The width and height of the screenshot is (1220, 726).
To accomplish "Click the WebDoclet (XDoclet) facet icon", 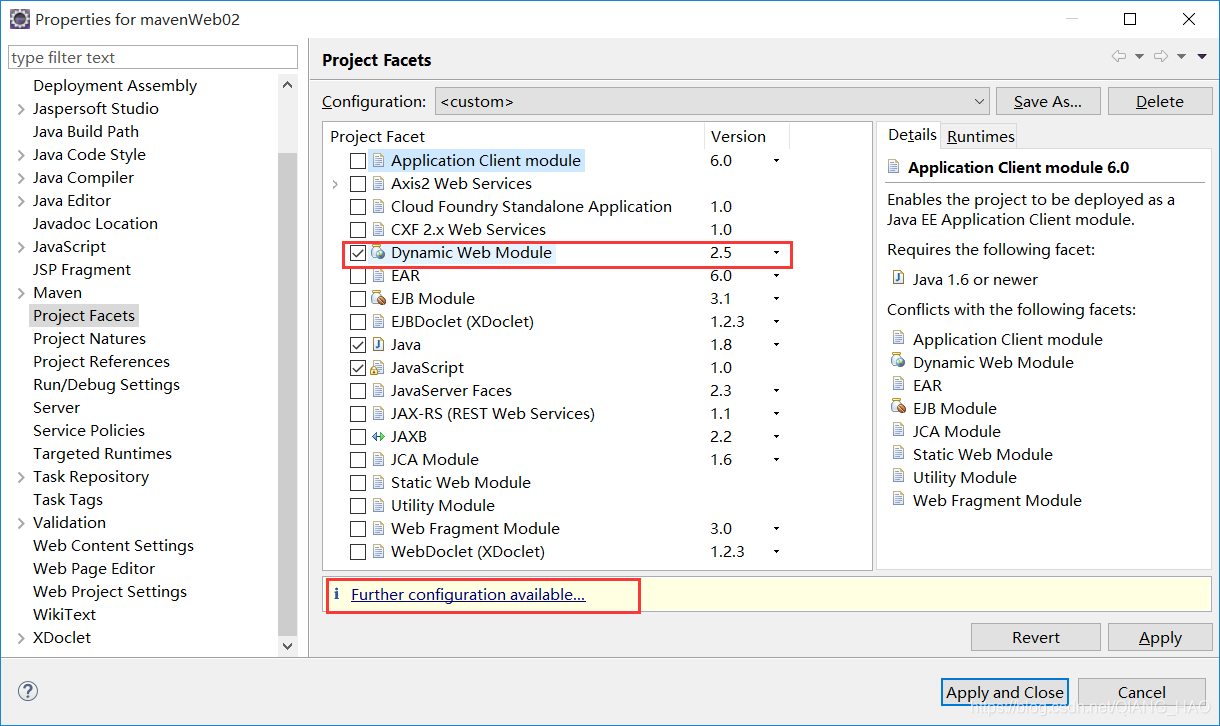I will click(x=378, y=552).
